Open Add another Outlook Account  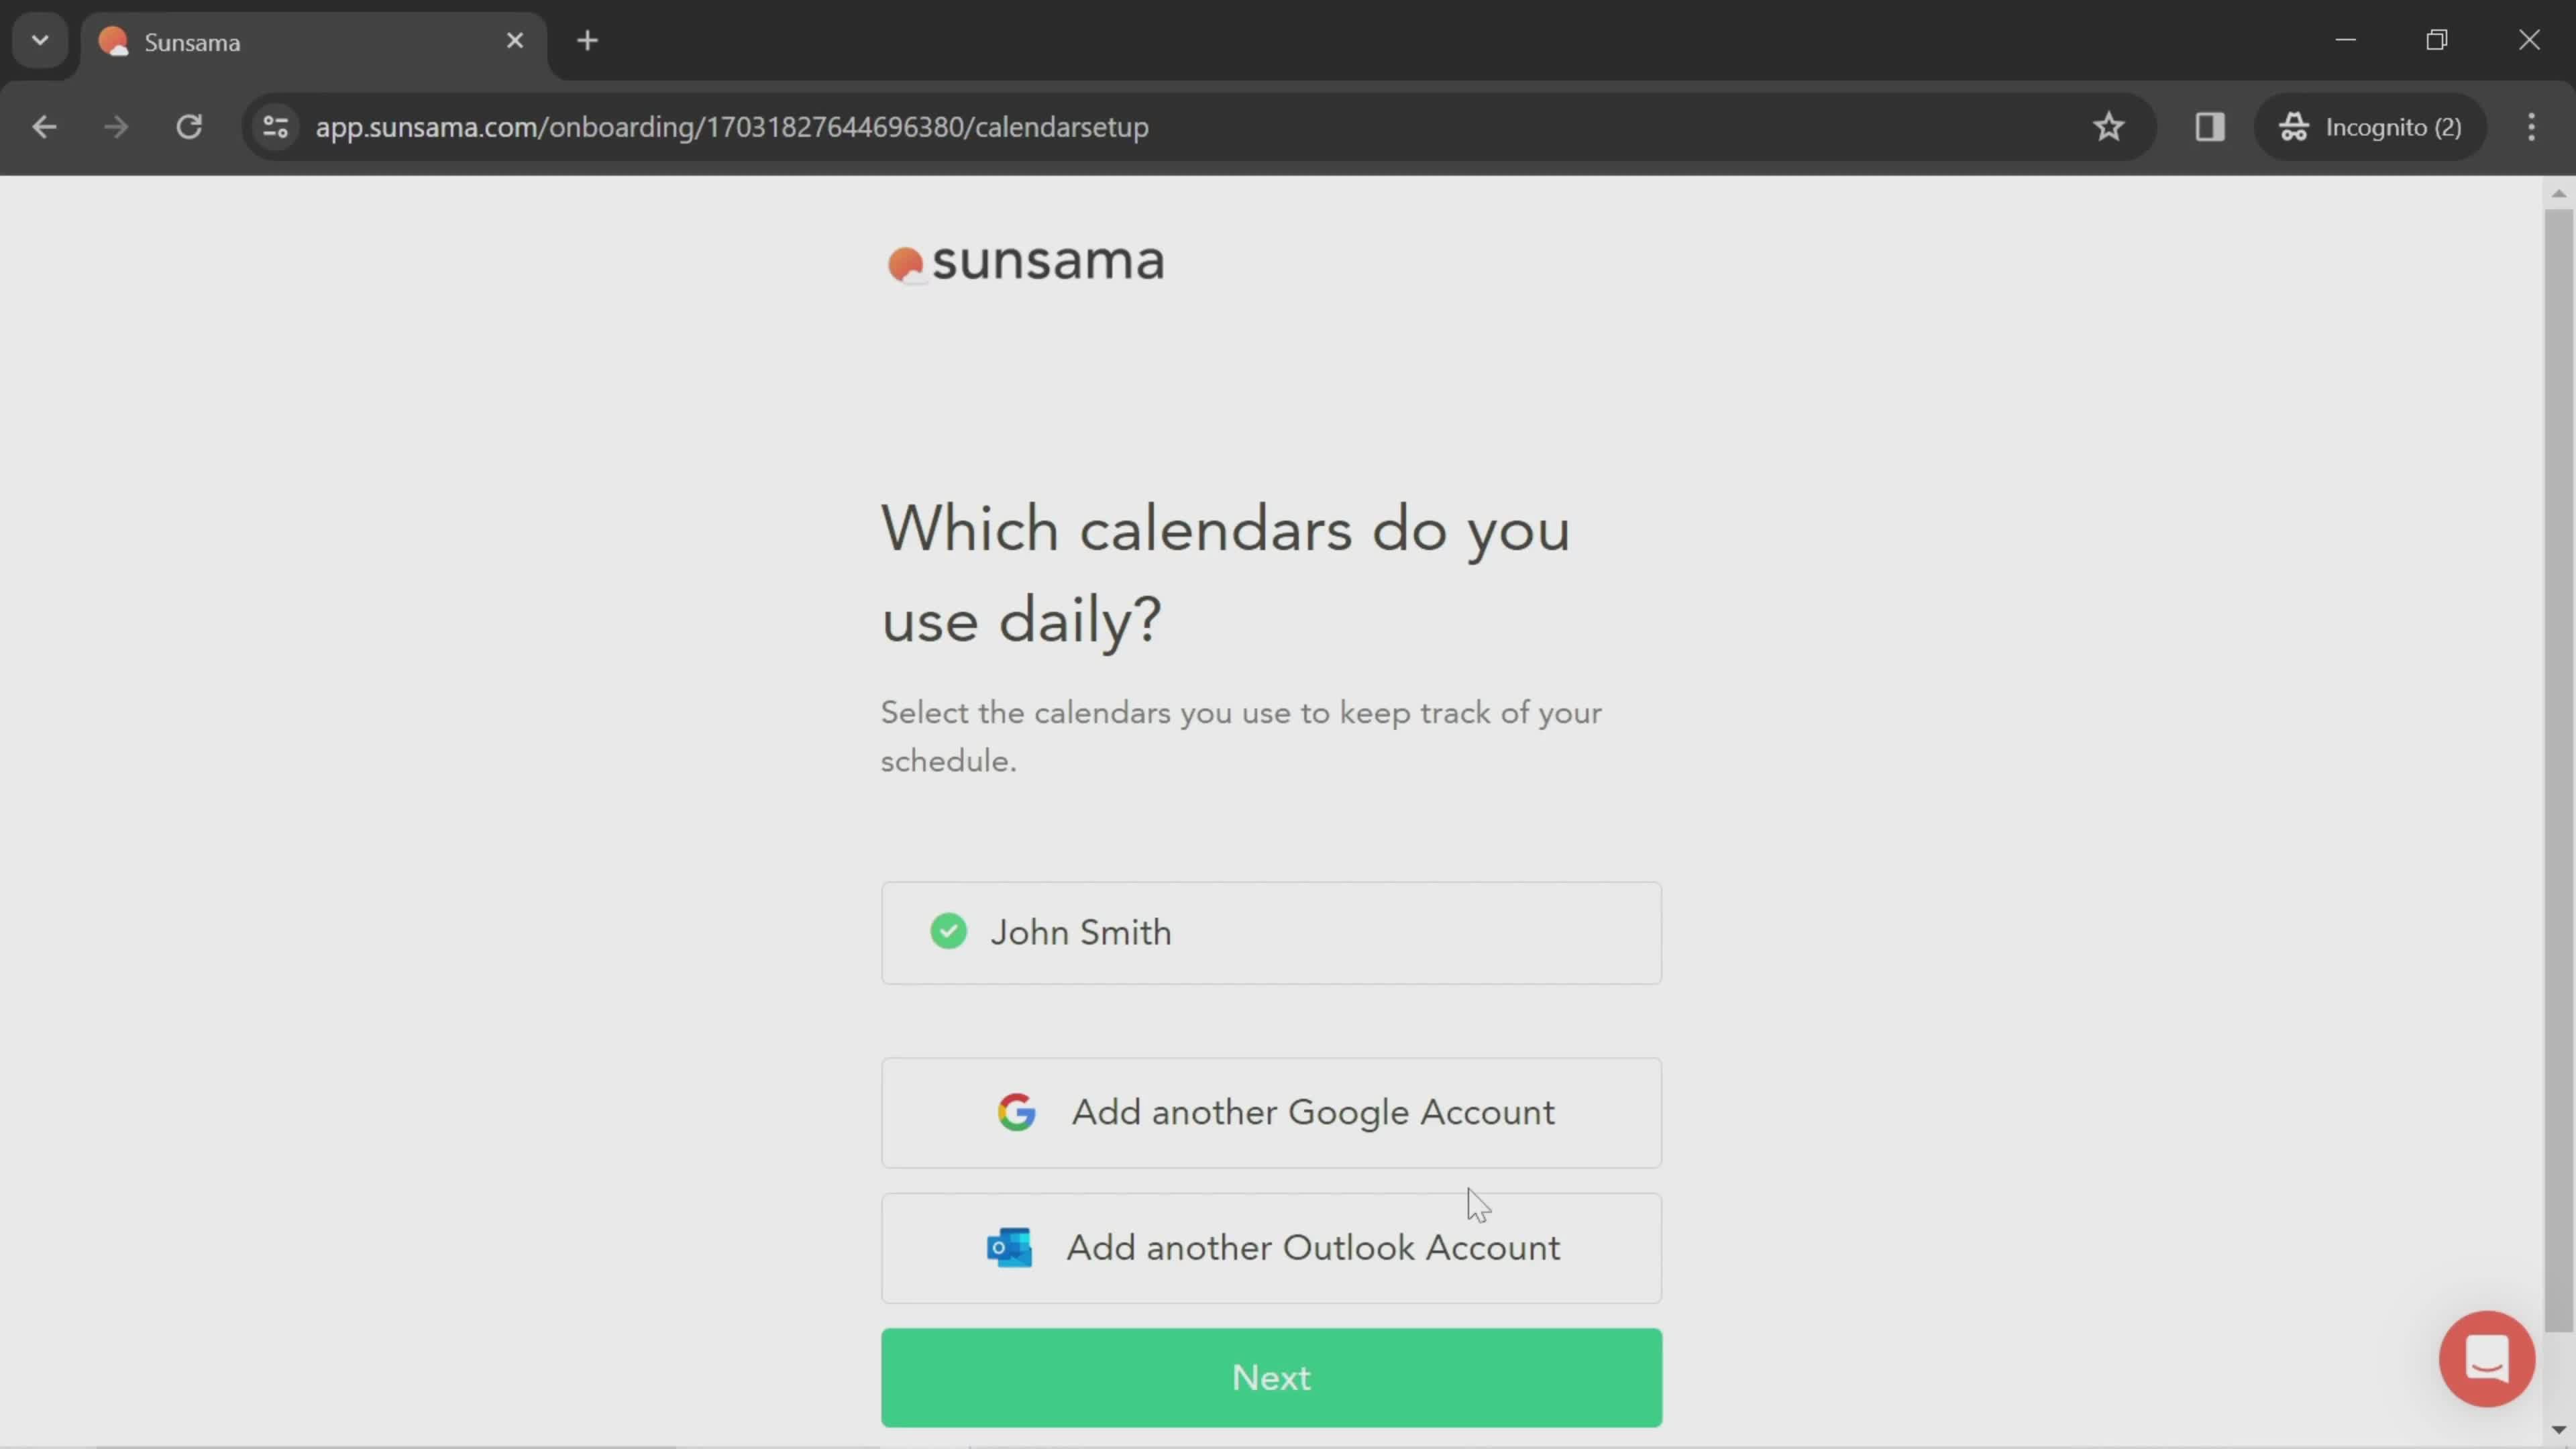pyautogui.click(x=1271, y=1247)
